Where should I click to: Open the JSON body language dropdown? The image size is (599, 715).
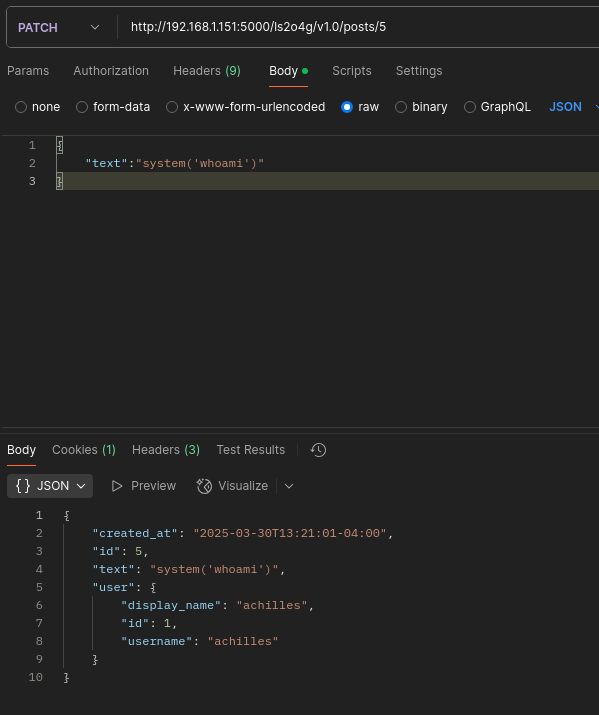[573, 107]
